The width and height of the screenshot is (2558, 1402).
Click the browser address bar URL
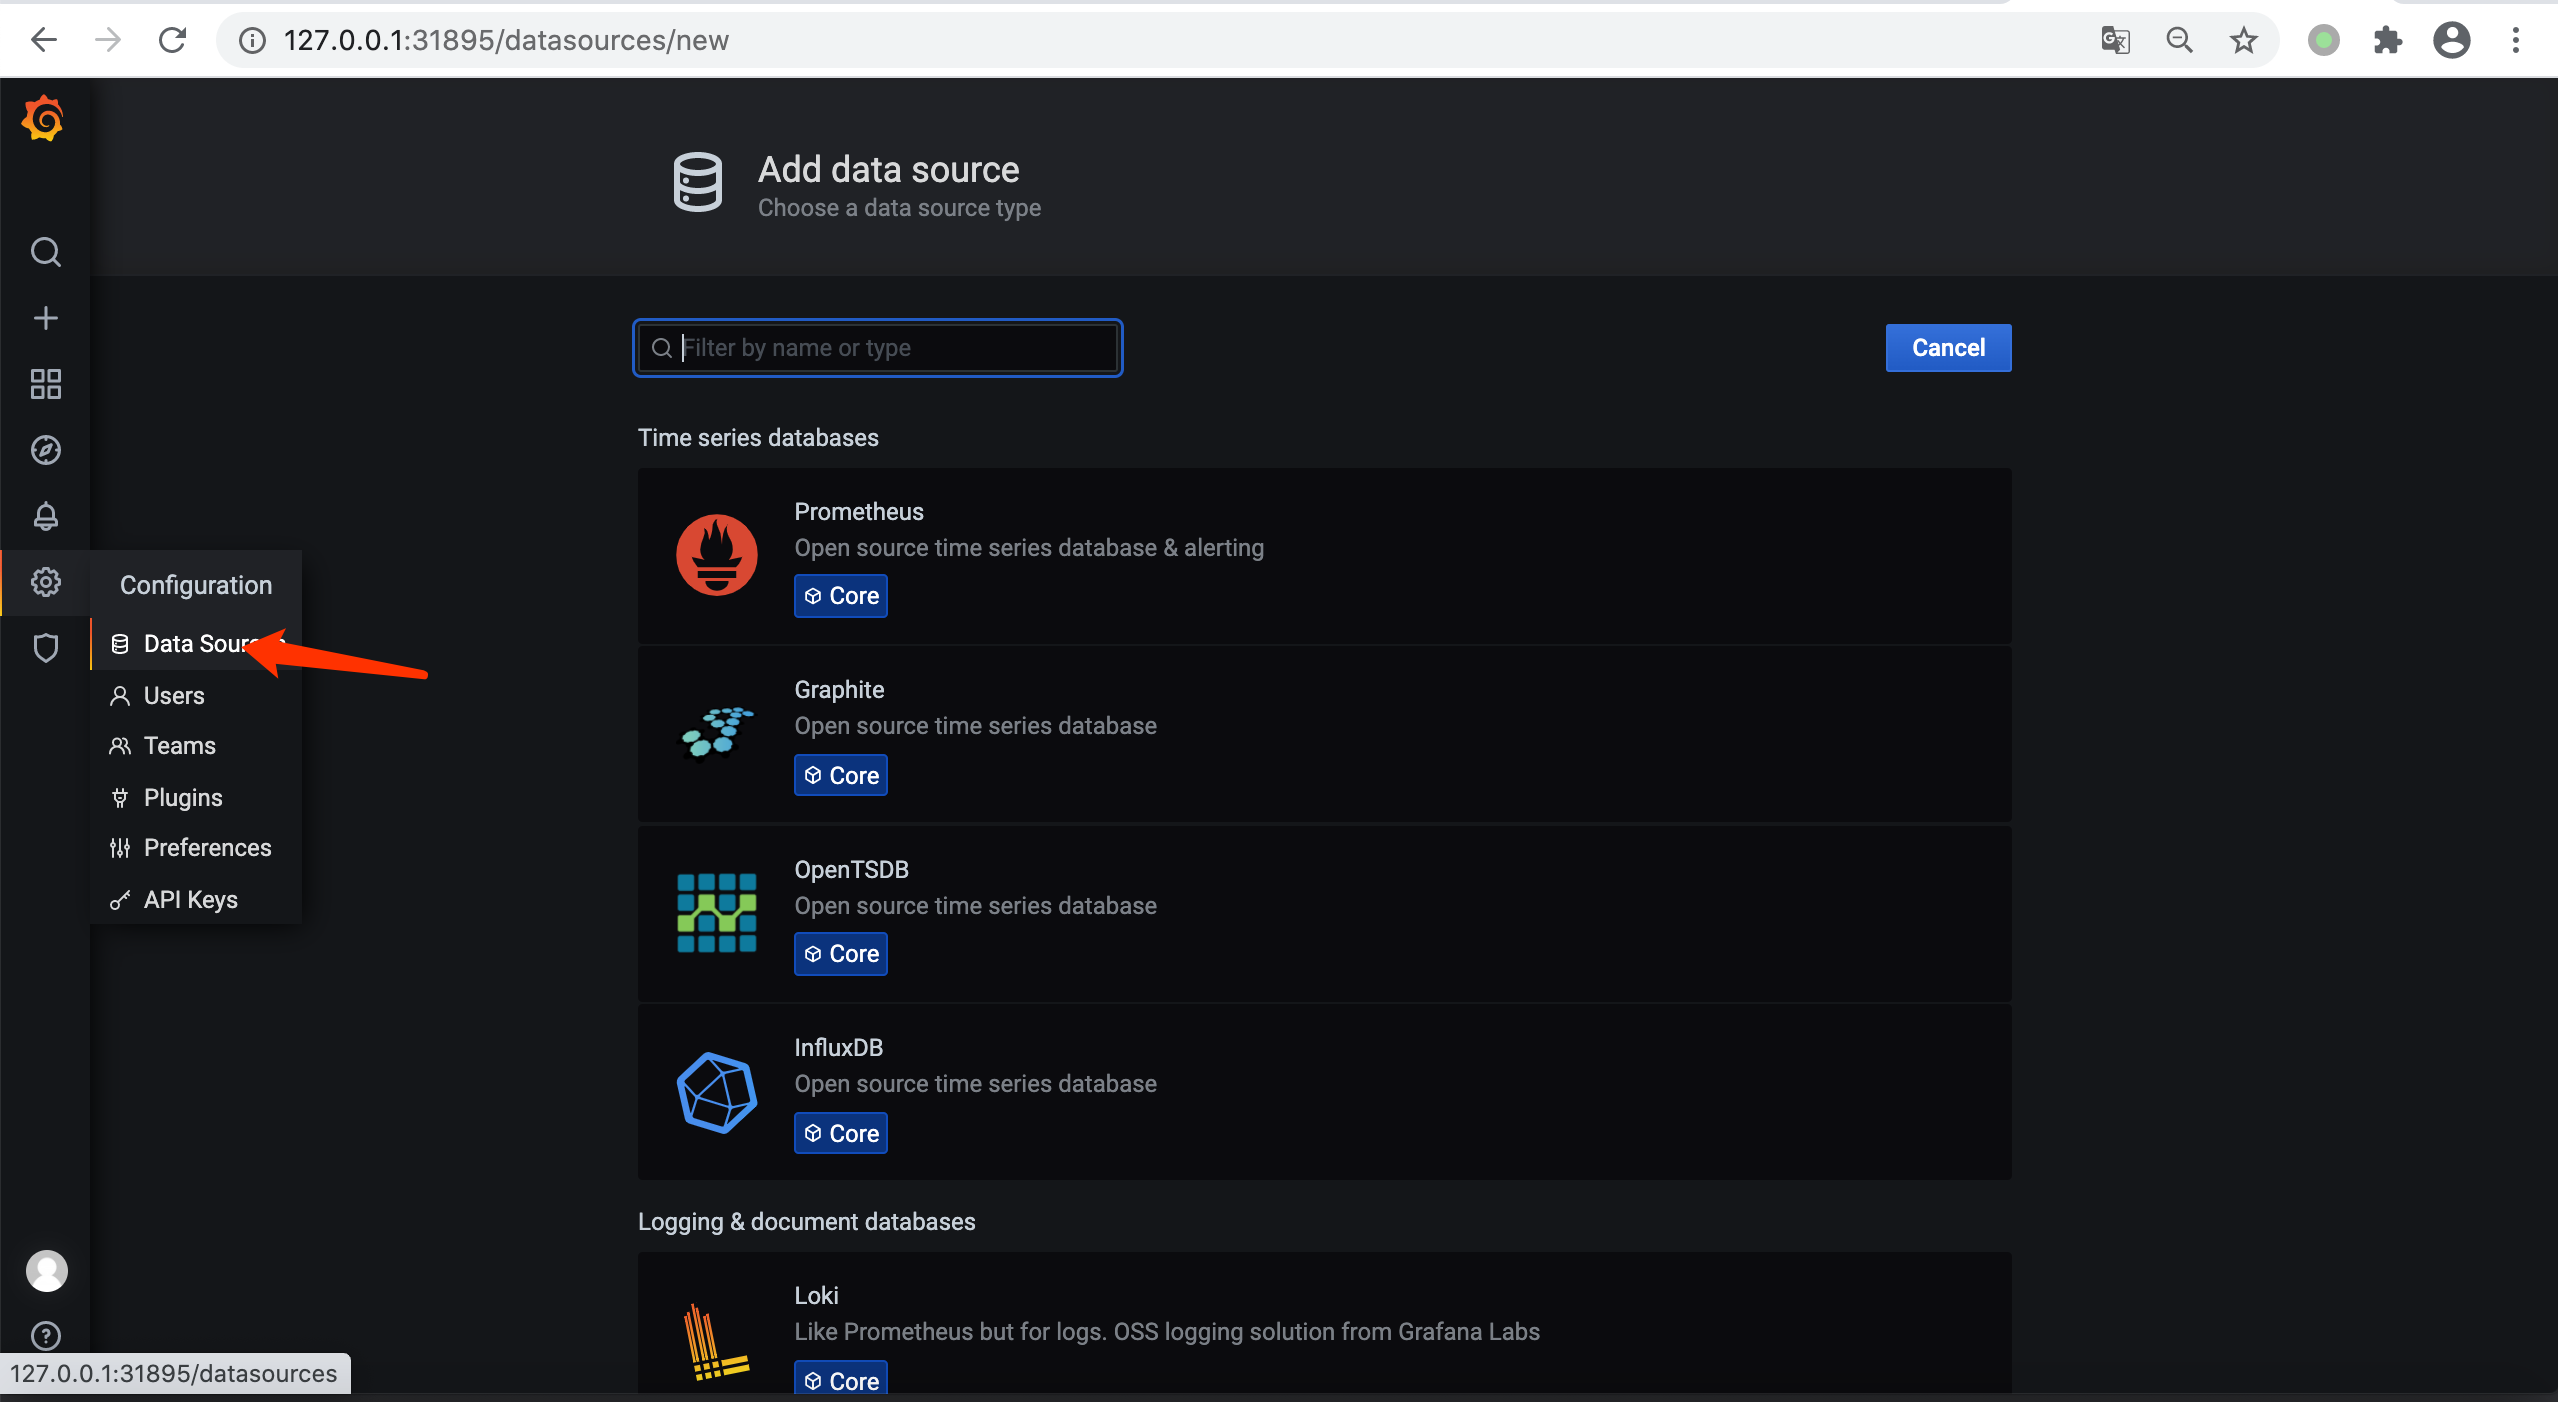506,40
